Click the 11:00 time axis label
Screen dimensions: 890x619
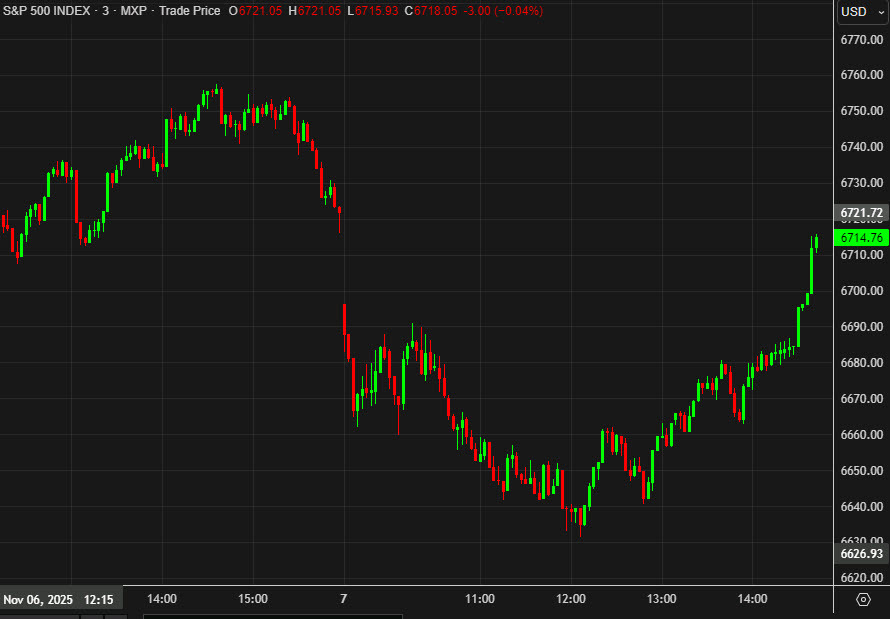tap(480, 599)
